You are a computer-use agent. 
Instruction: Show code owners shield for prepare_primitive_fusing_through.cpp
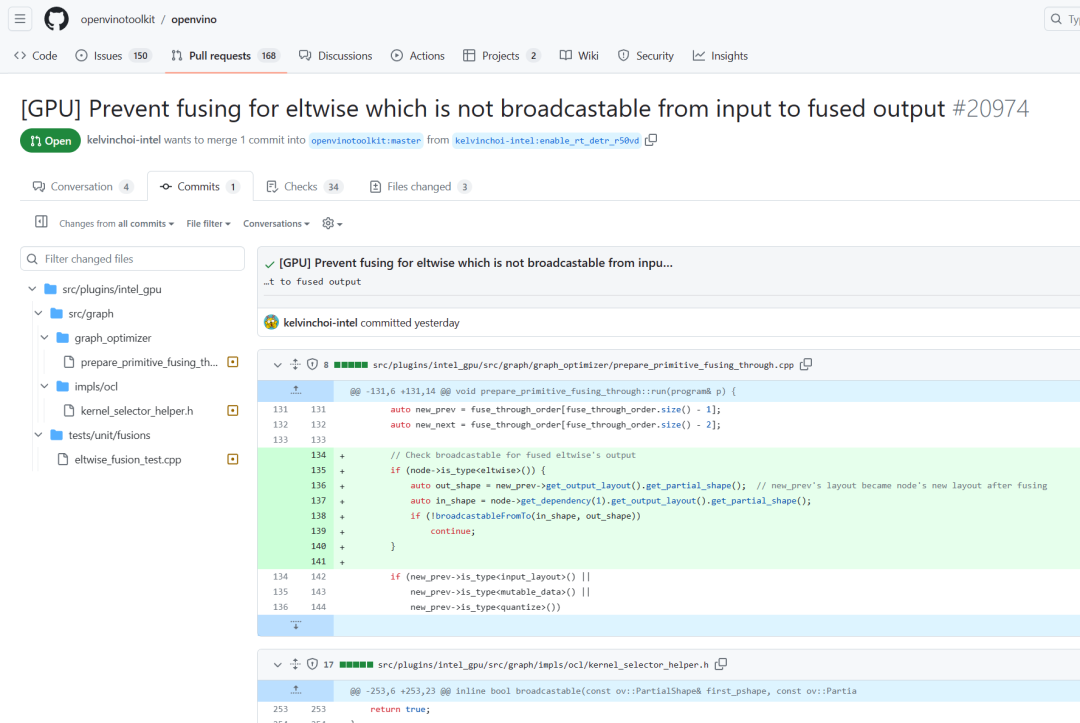tap(312, 364)
